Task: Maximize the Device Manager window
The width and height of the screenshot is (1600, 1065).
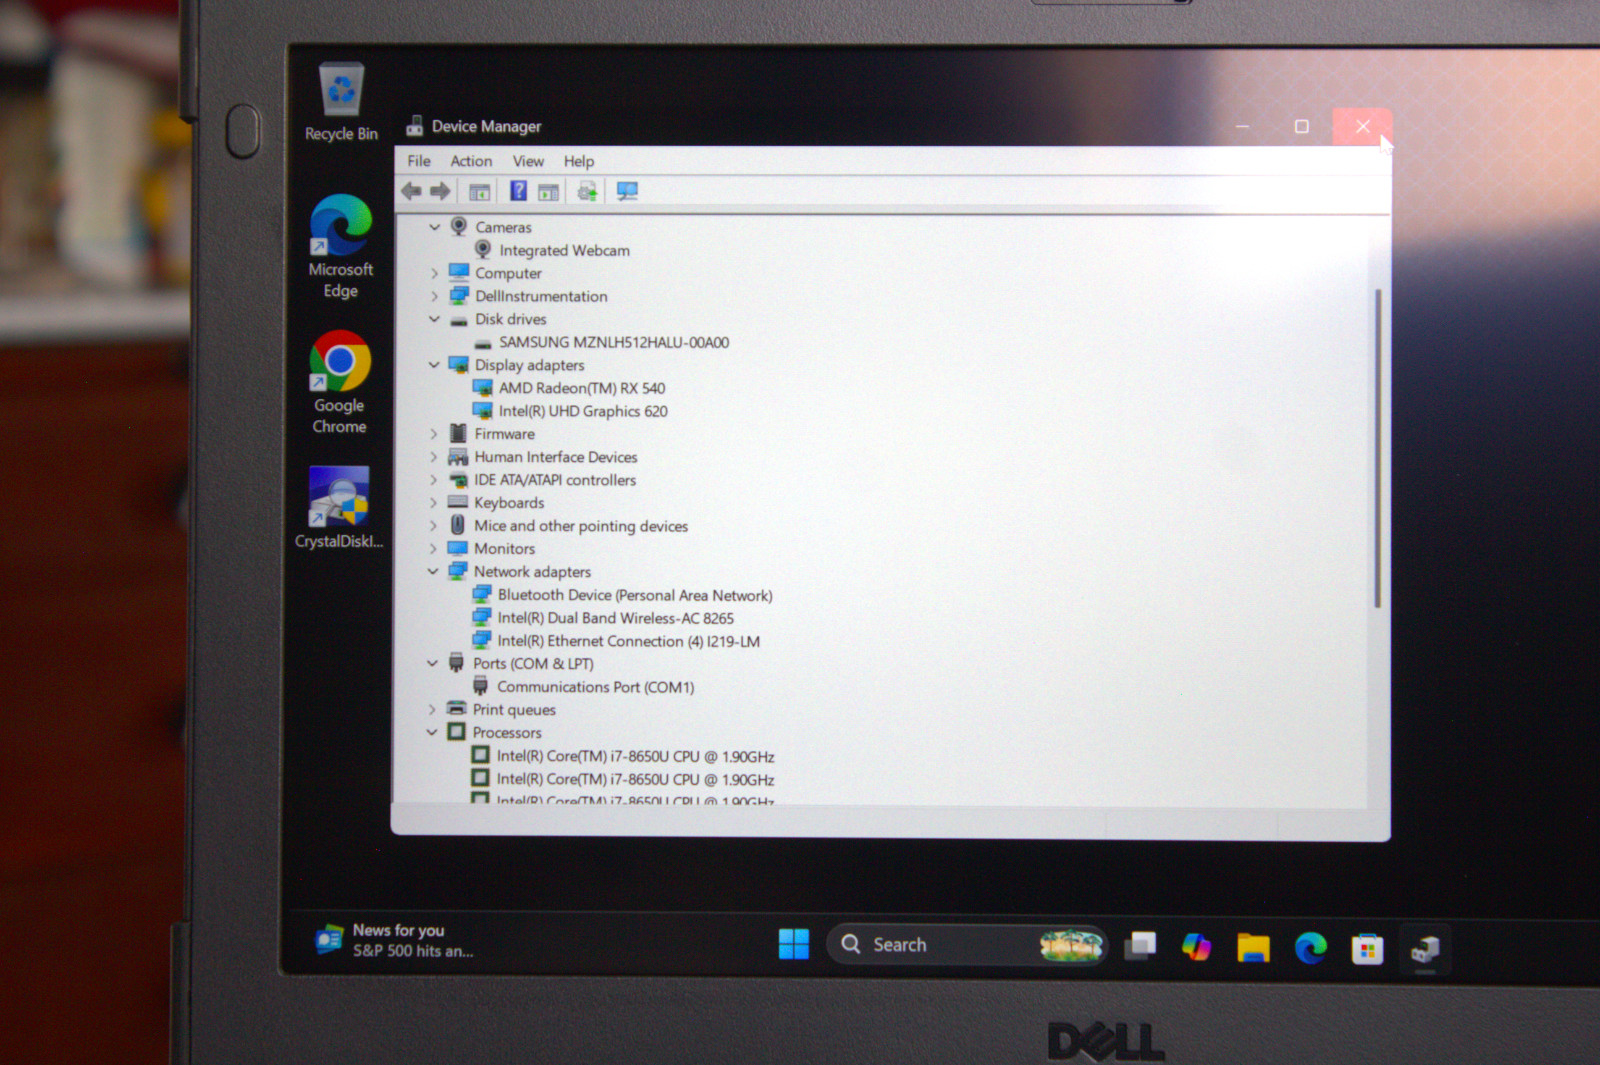Action: (1301, 126)
